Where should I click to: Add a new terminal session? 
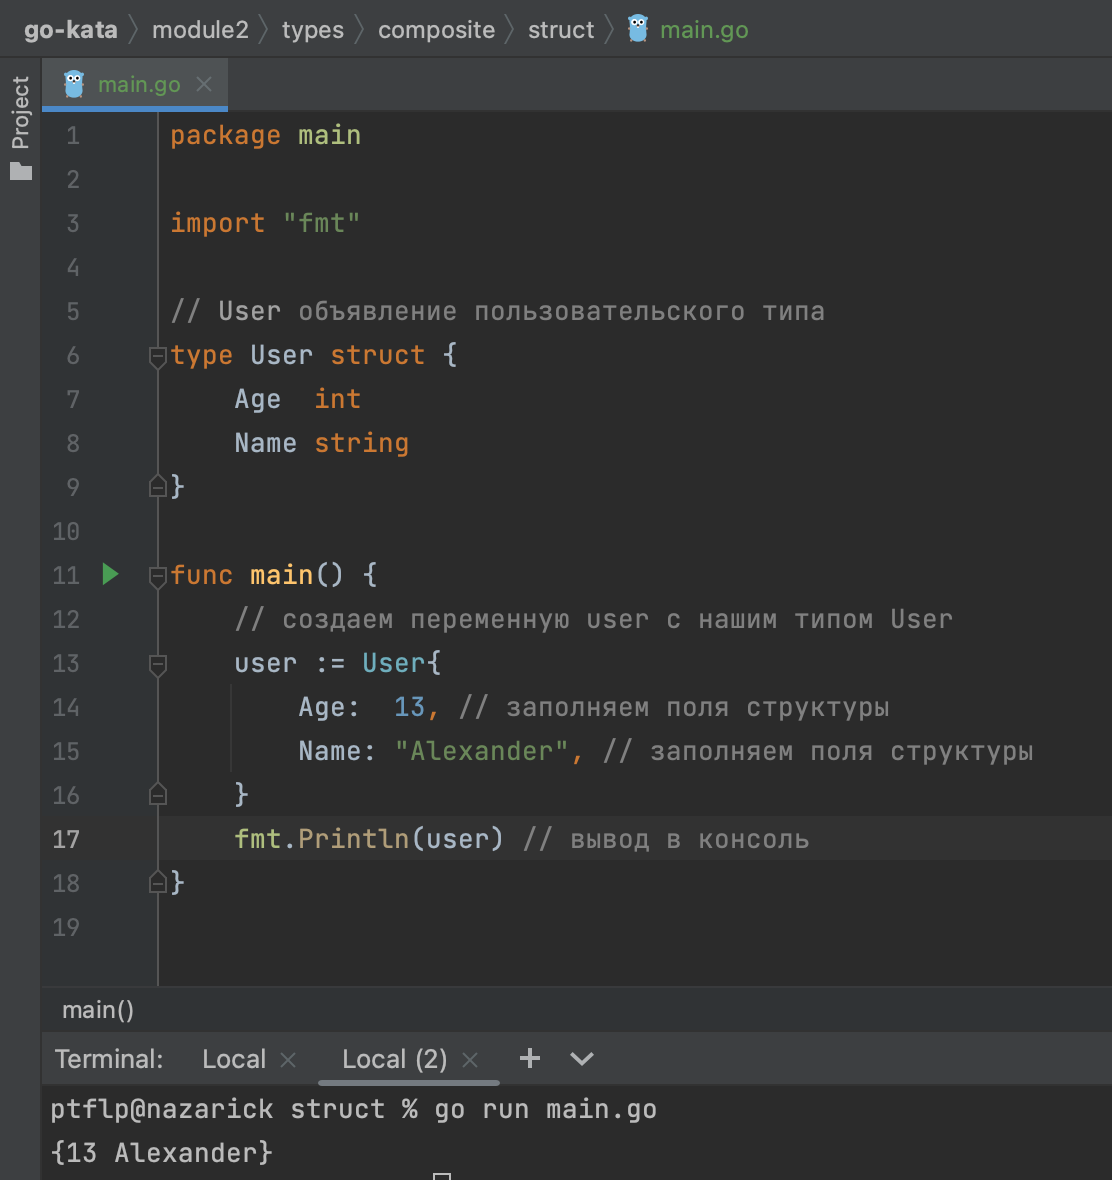click(530, 1058)
